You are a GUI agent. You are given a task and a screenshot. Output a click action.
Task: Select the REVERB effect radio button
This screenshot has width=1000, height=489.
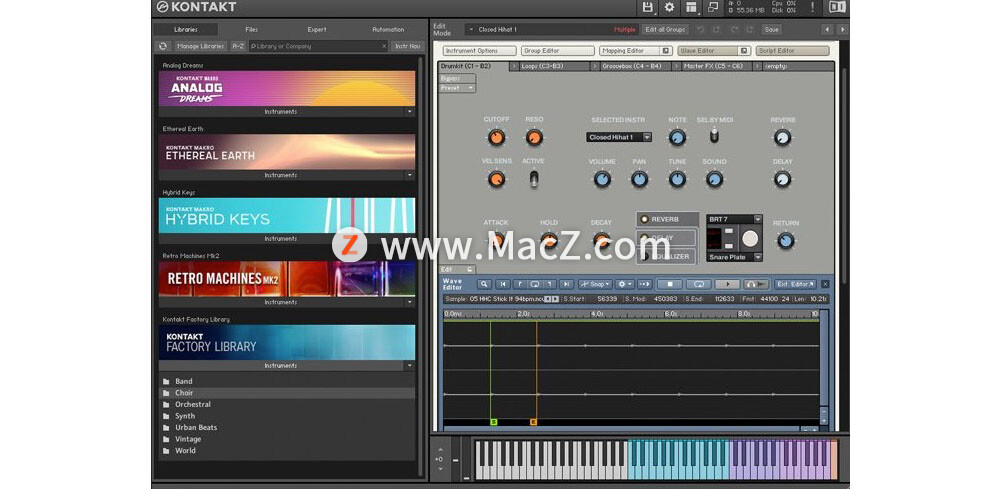(x=644, y=219)
